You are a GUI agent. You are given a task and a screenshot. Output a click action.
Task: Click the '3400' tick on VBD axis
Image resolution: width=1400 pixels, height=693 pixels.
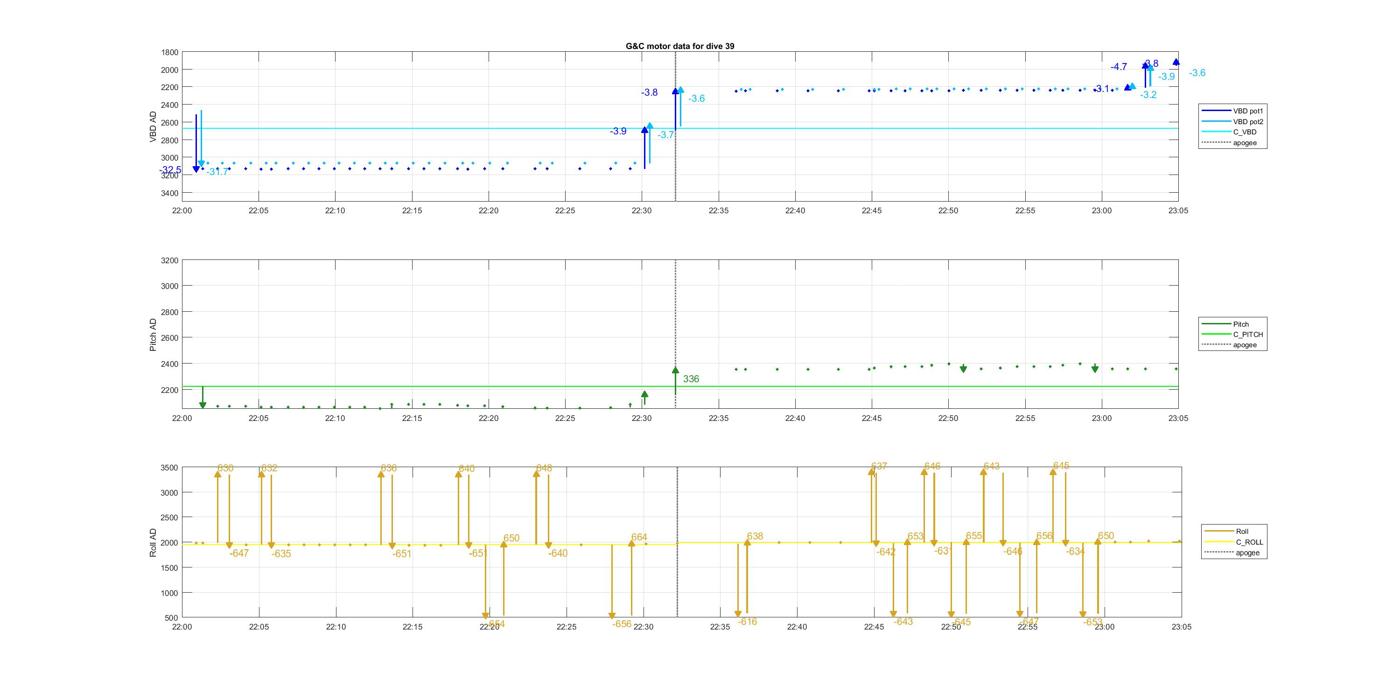170,193
